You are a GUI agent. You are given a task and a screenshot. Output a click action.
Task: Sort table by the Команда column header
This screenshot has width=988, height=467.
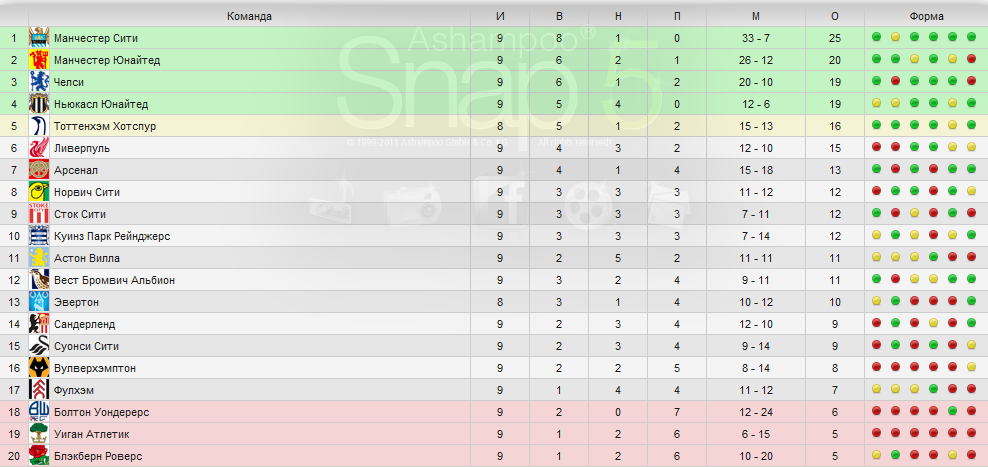pos(250,16)
